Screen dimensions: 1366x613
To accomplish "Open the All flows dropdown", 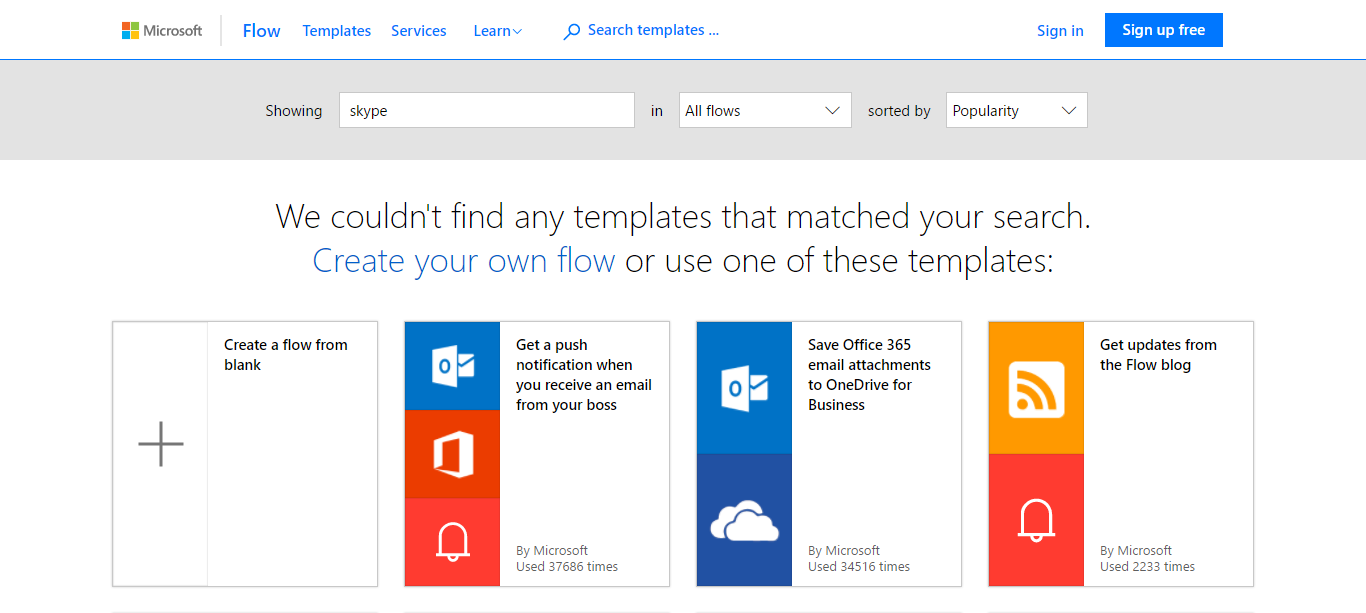I will [765, 110].
